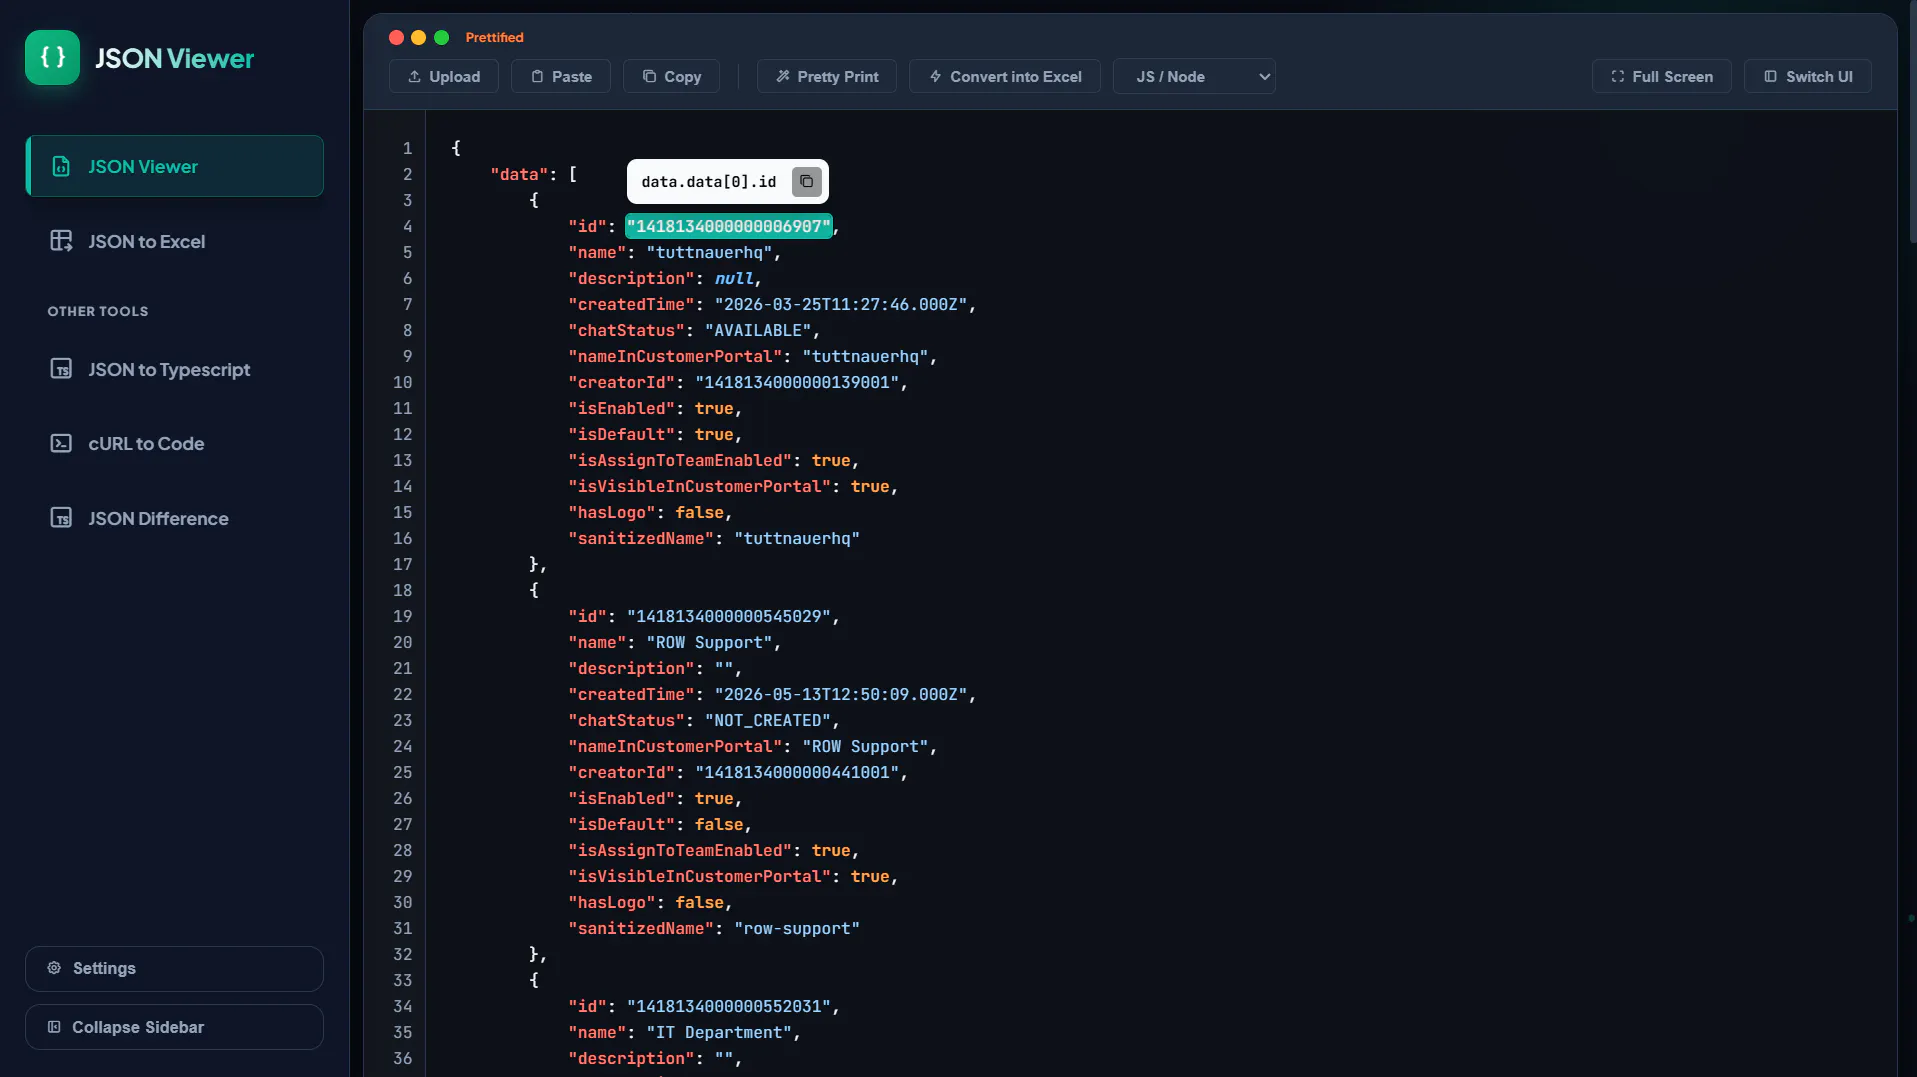Click the "data" key on line 2
The width and height of the screenshot is (1917, 1077).
click(519, 174)
